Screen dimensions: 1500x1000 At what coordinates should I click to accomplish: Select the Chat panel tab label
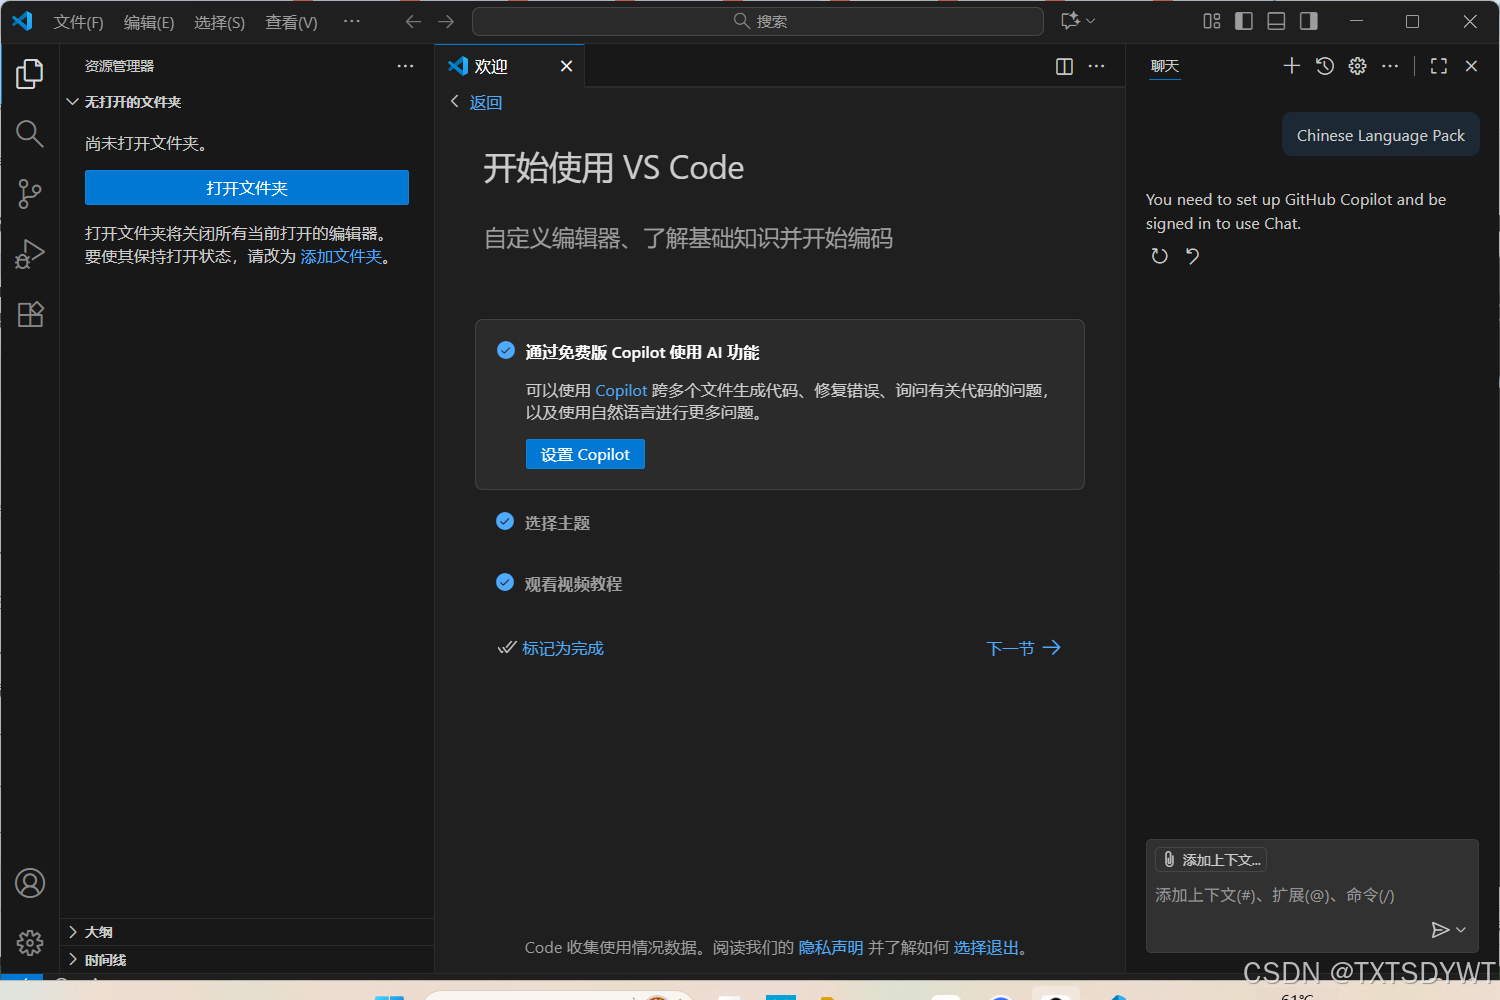point(1165,66)
